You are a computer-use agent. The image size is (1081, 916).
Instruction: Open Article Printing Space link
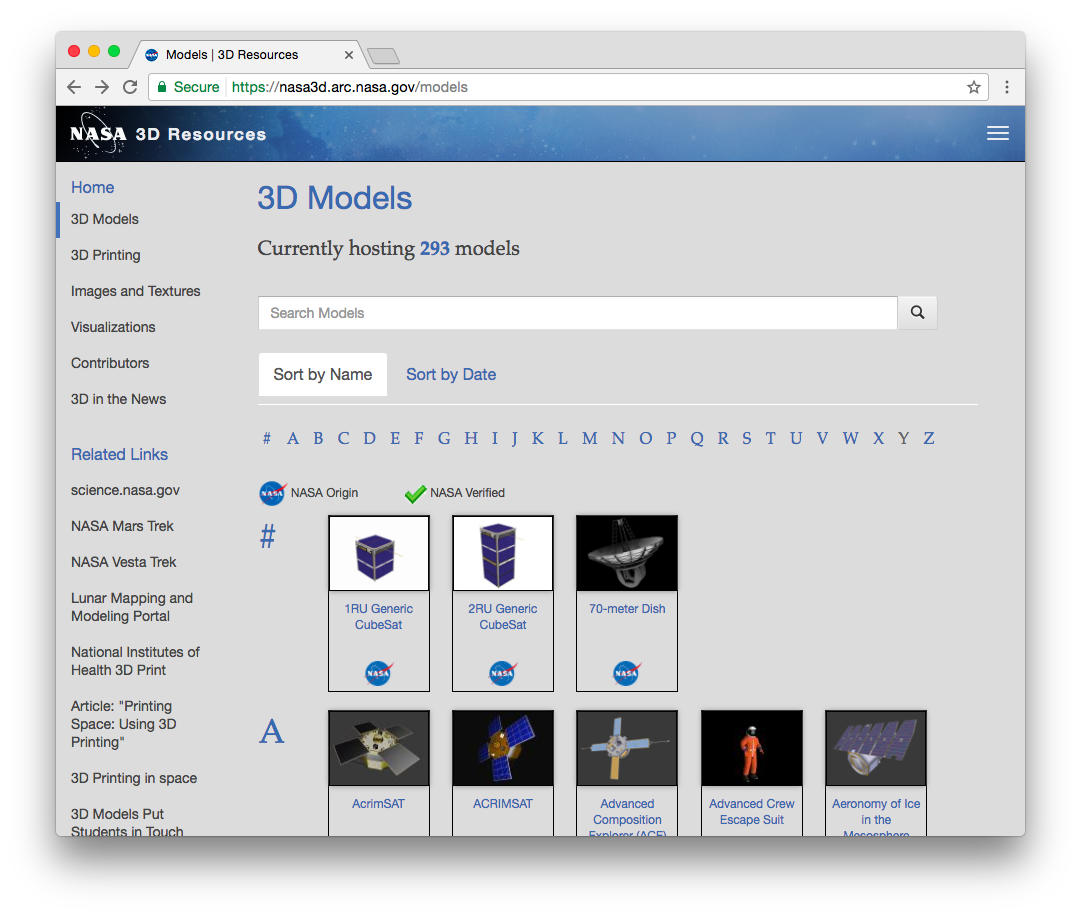coord(123,724)
